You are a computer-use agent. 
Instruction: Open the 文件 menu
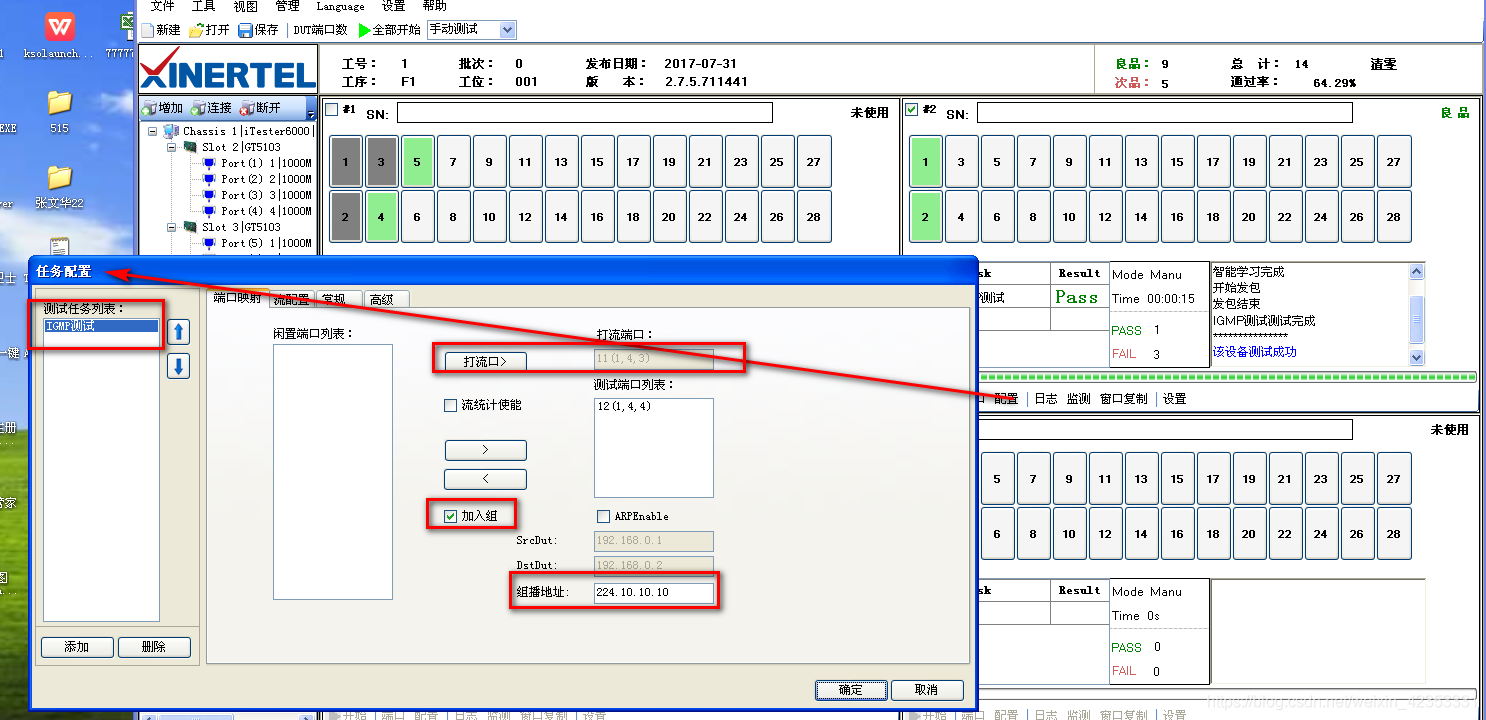(x=162, y=6)
